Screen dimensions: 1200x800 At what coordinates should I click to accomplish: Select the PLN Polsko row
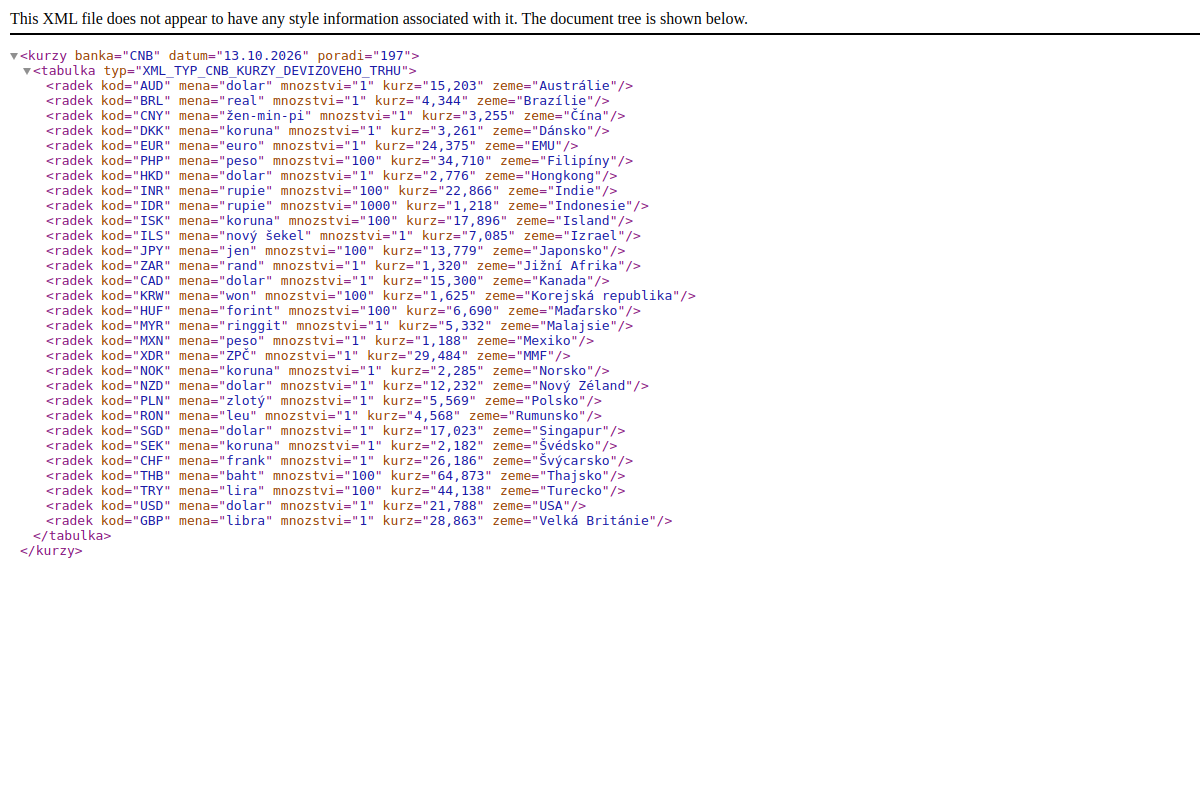pos(323,401)
